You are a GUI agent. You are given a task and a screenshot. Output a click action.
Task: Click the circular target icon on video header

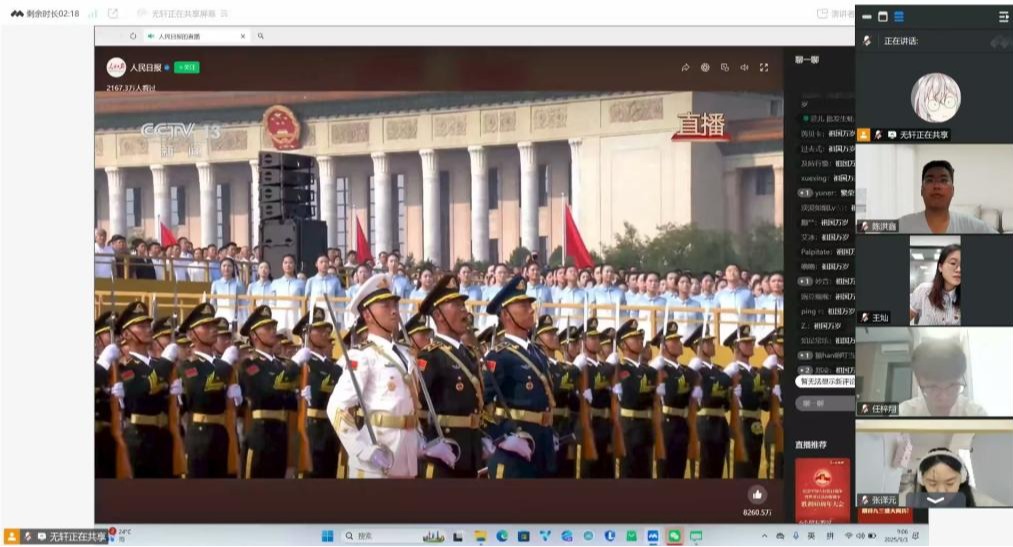[x=705, y=68]
